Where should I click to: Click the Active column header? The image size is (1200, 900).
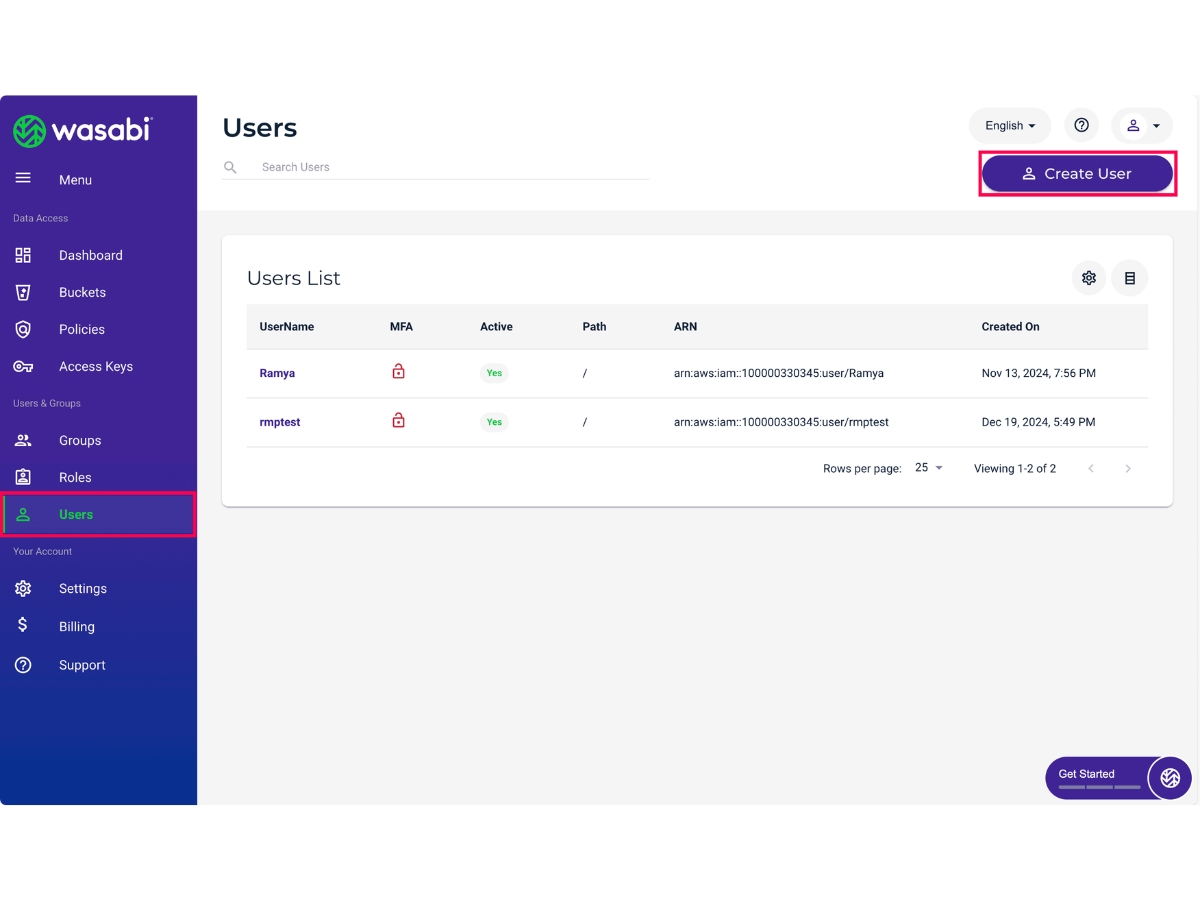click(x=496, y=326)
